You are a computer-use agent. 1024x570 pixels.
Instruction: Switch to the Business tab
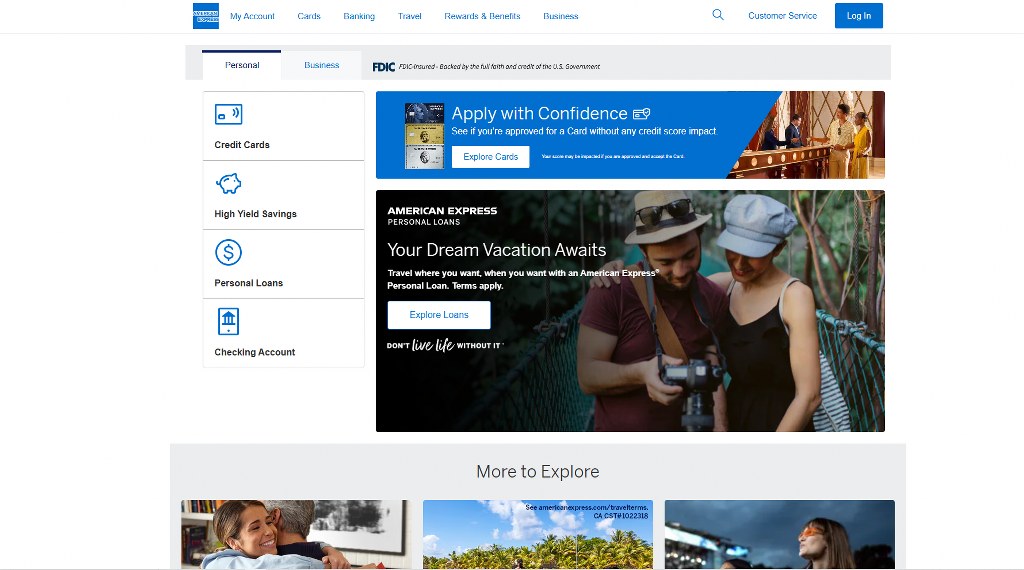pyautogui.click(x=321, y=65)
